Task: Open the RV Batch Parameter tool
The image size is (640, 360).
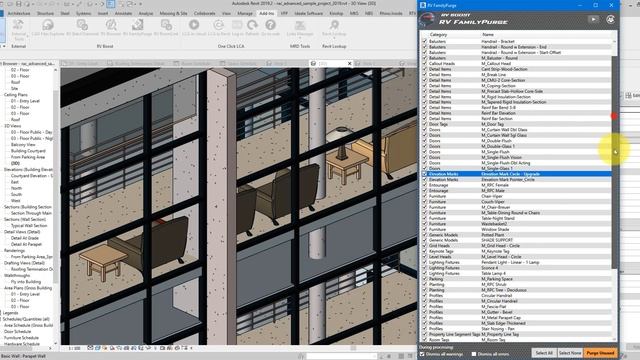Action: click(x=82, y=28)
